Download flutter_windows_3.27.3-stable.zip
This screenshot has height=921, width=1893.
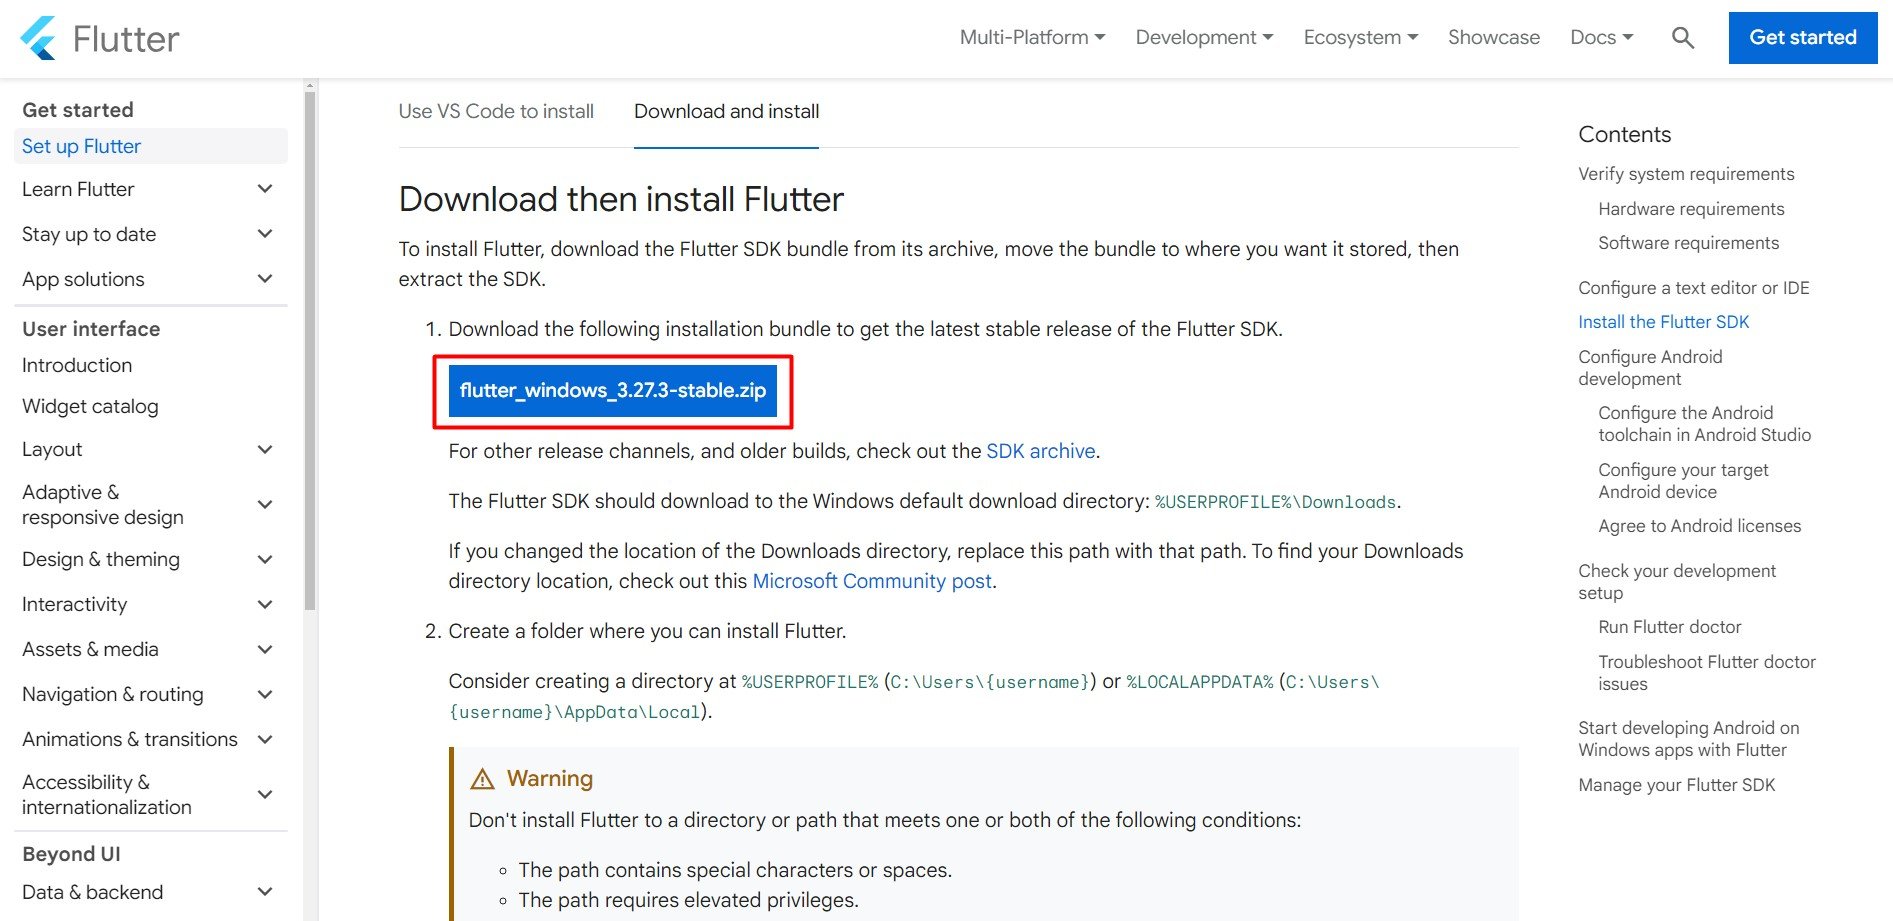coord(613,391)
